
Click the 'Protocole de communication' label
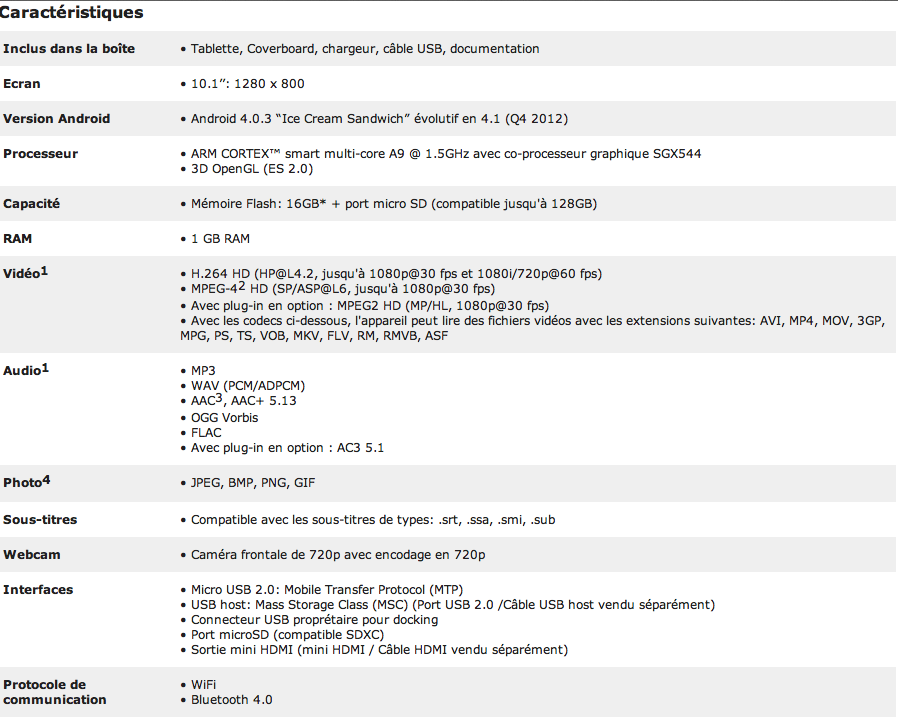(54, 692)
